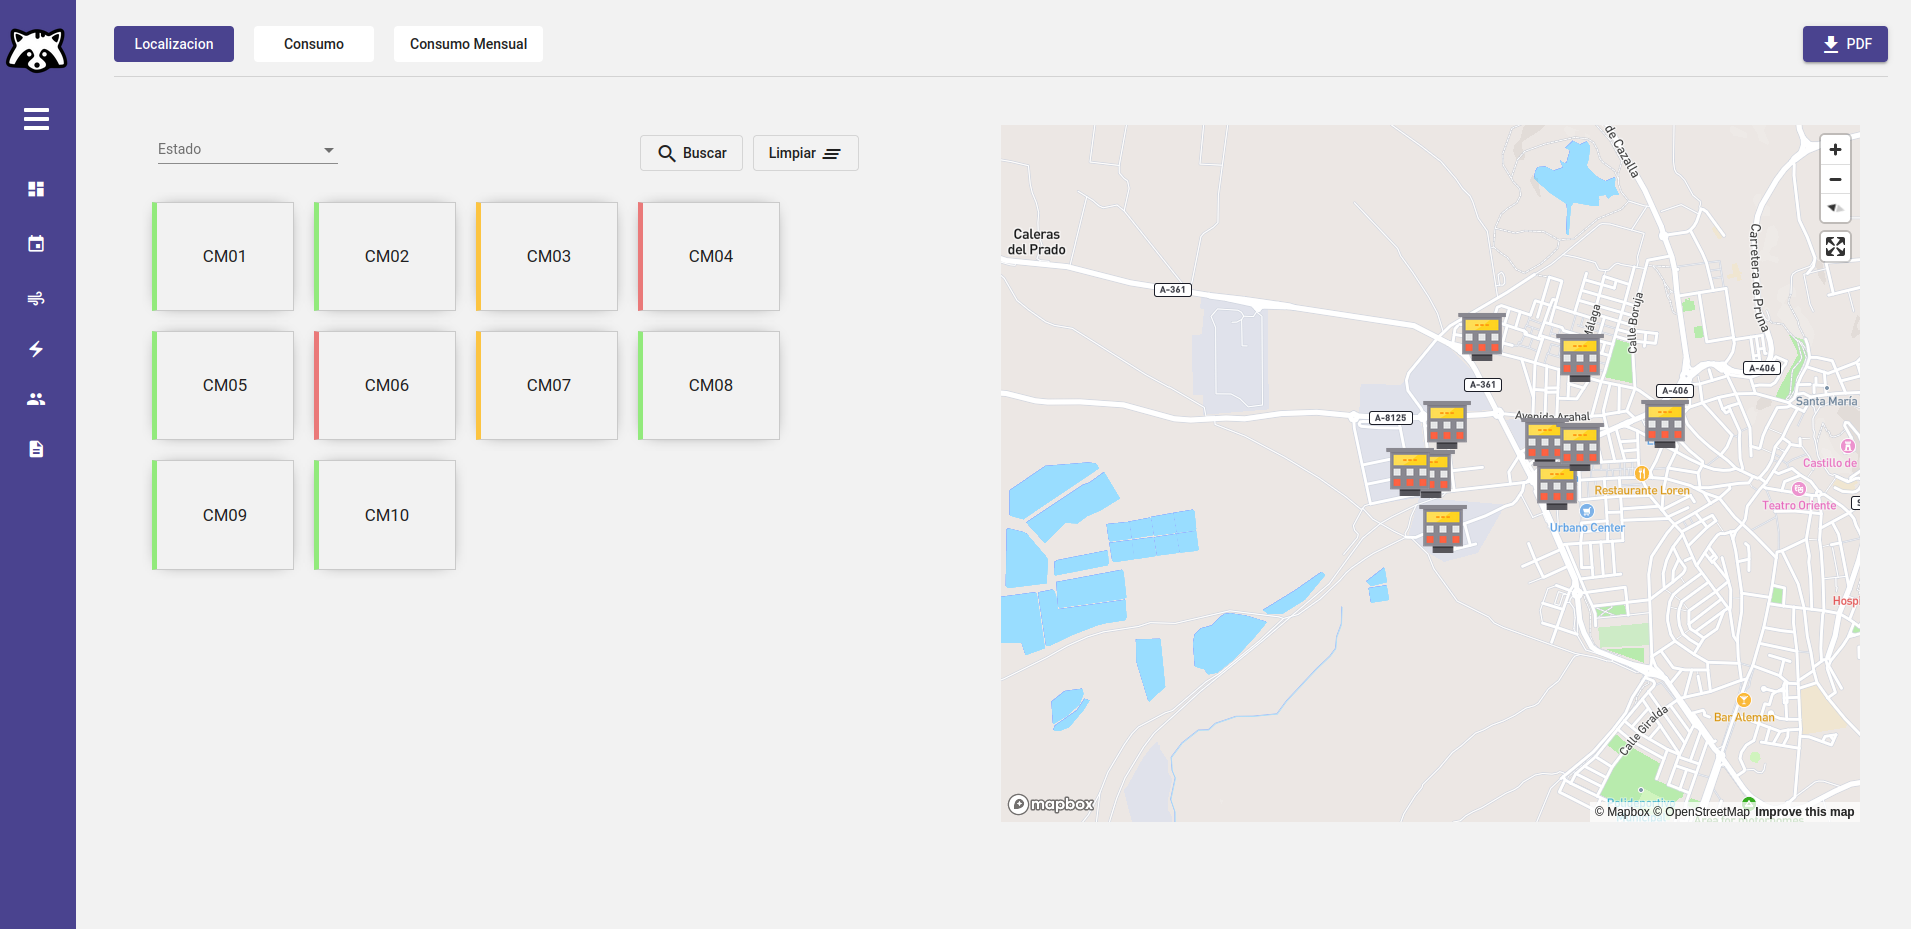This screenshot has height=929, width=1911.
Task: Reset map bearing with compass button
Action: pyautogui.click(x=1835, y=208)
